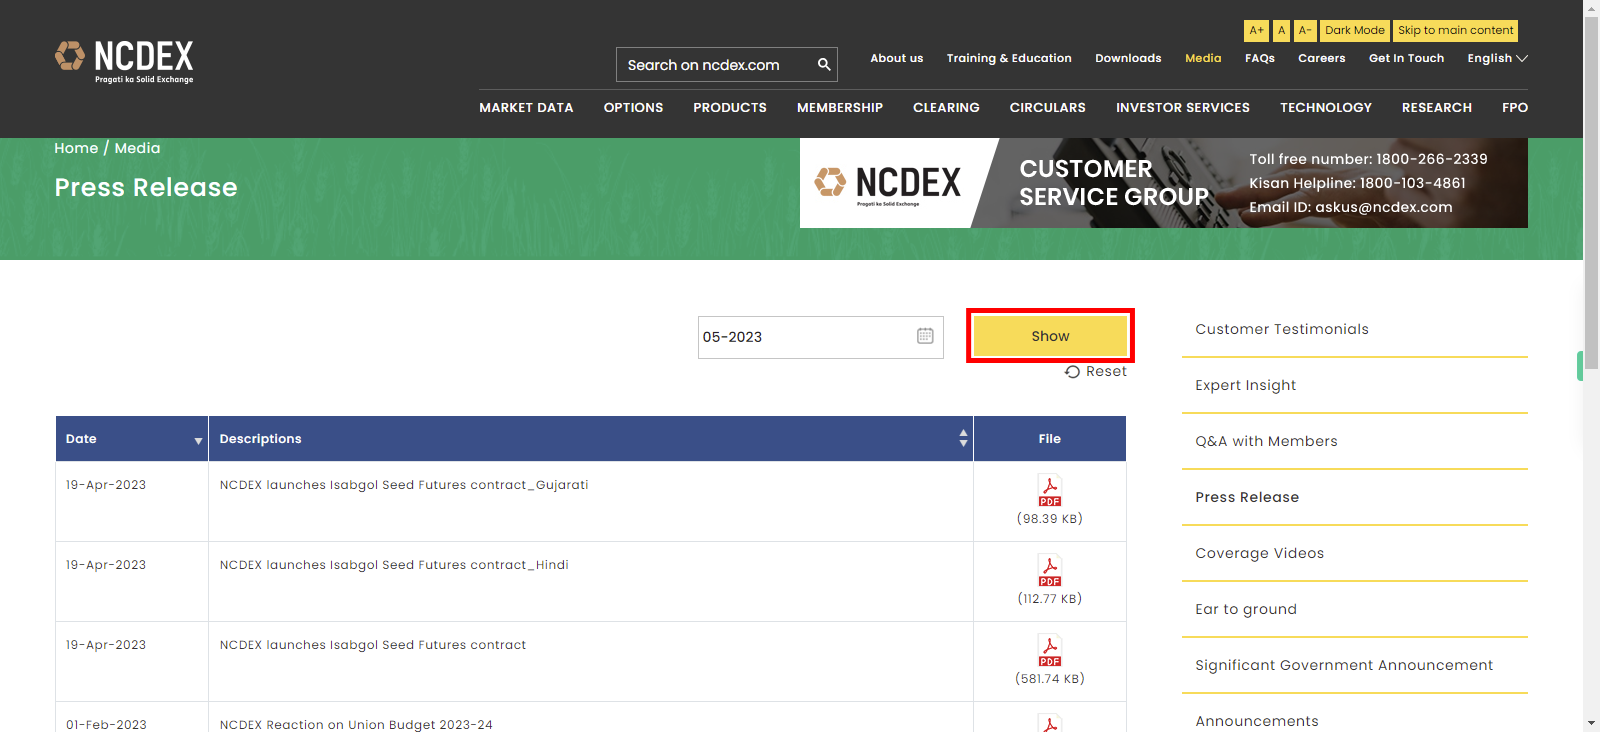Sort table by Descriptions column arrows
This screenshot has width=1600, height=732.
pos(963,438)
